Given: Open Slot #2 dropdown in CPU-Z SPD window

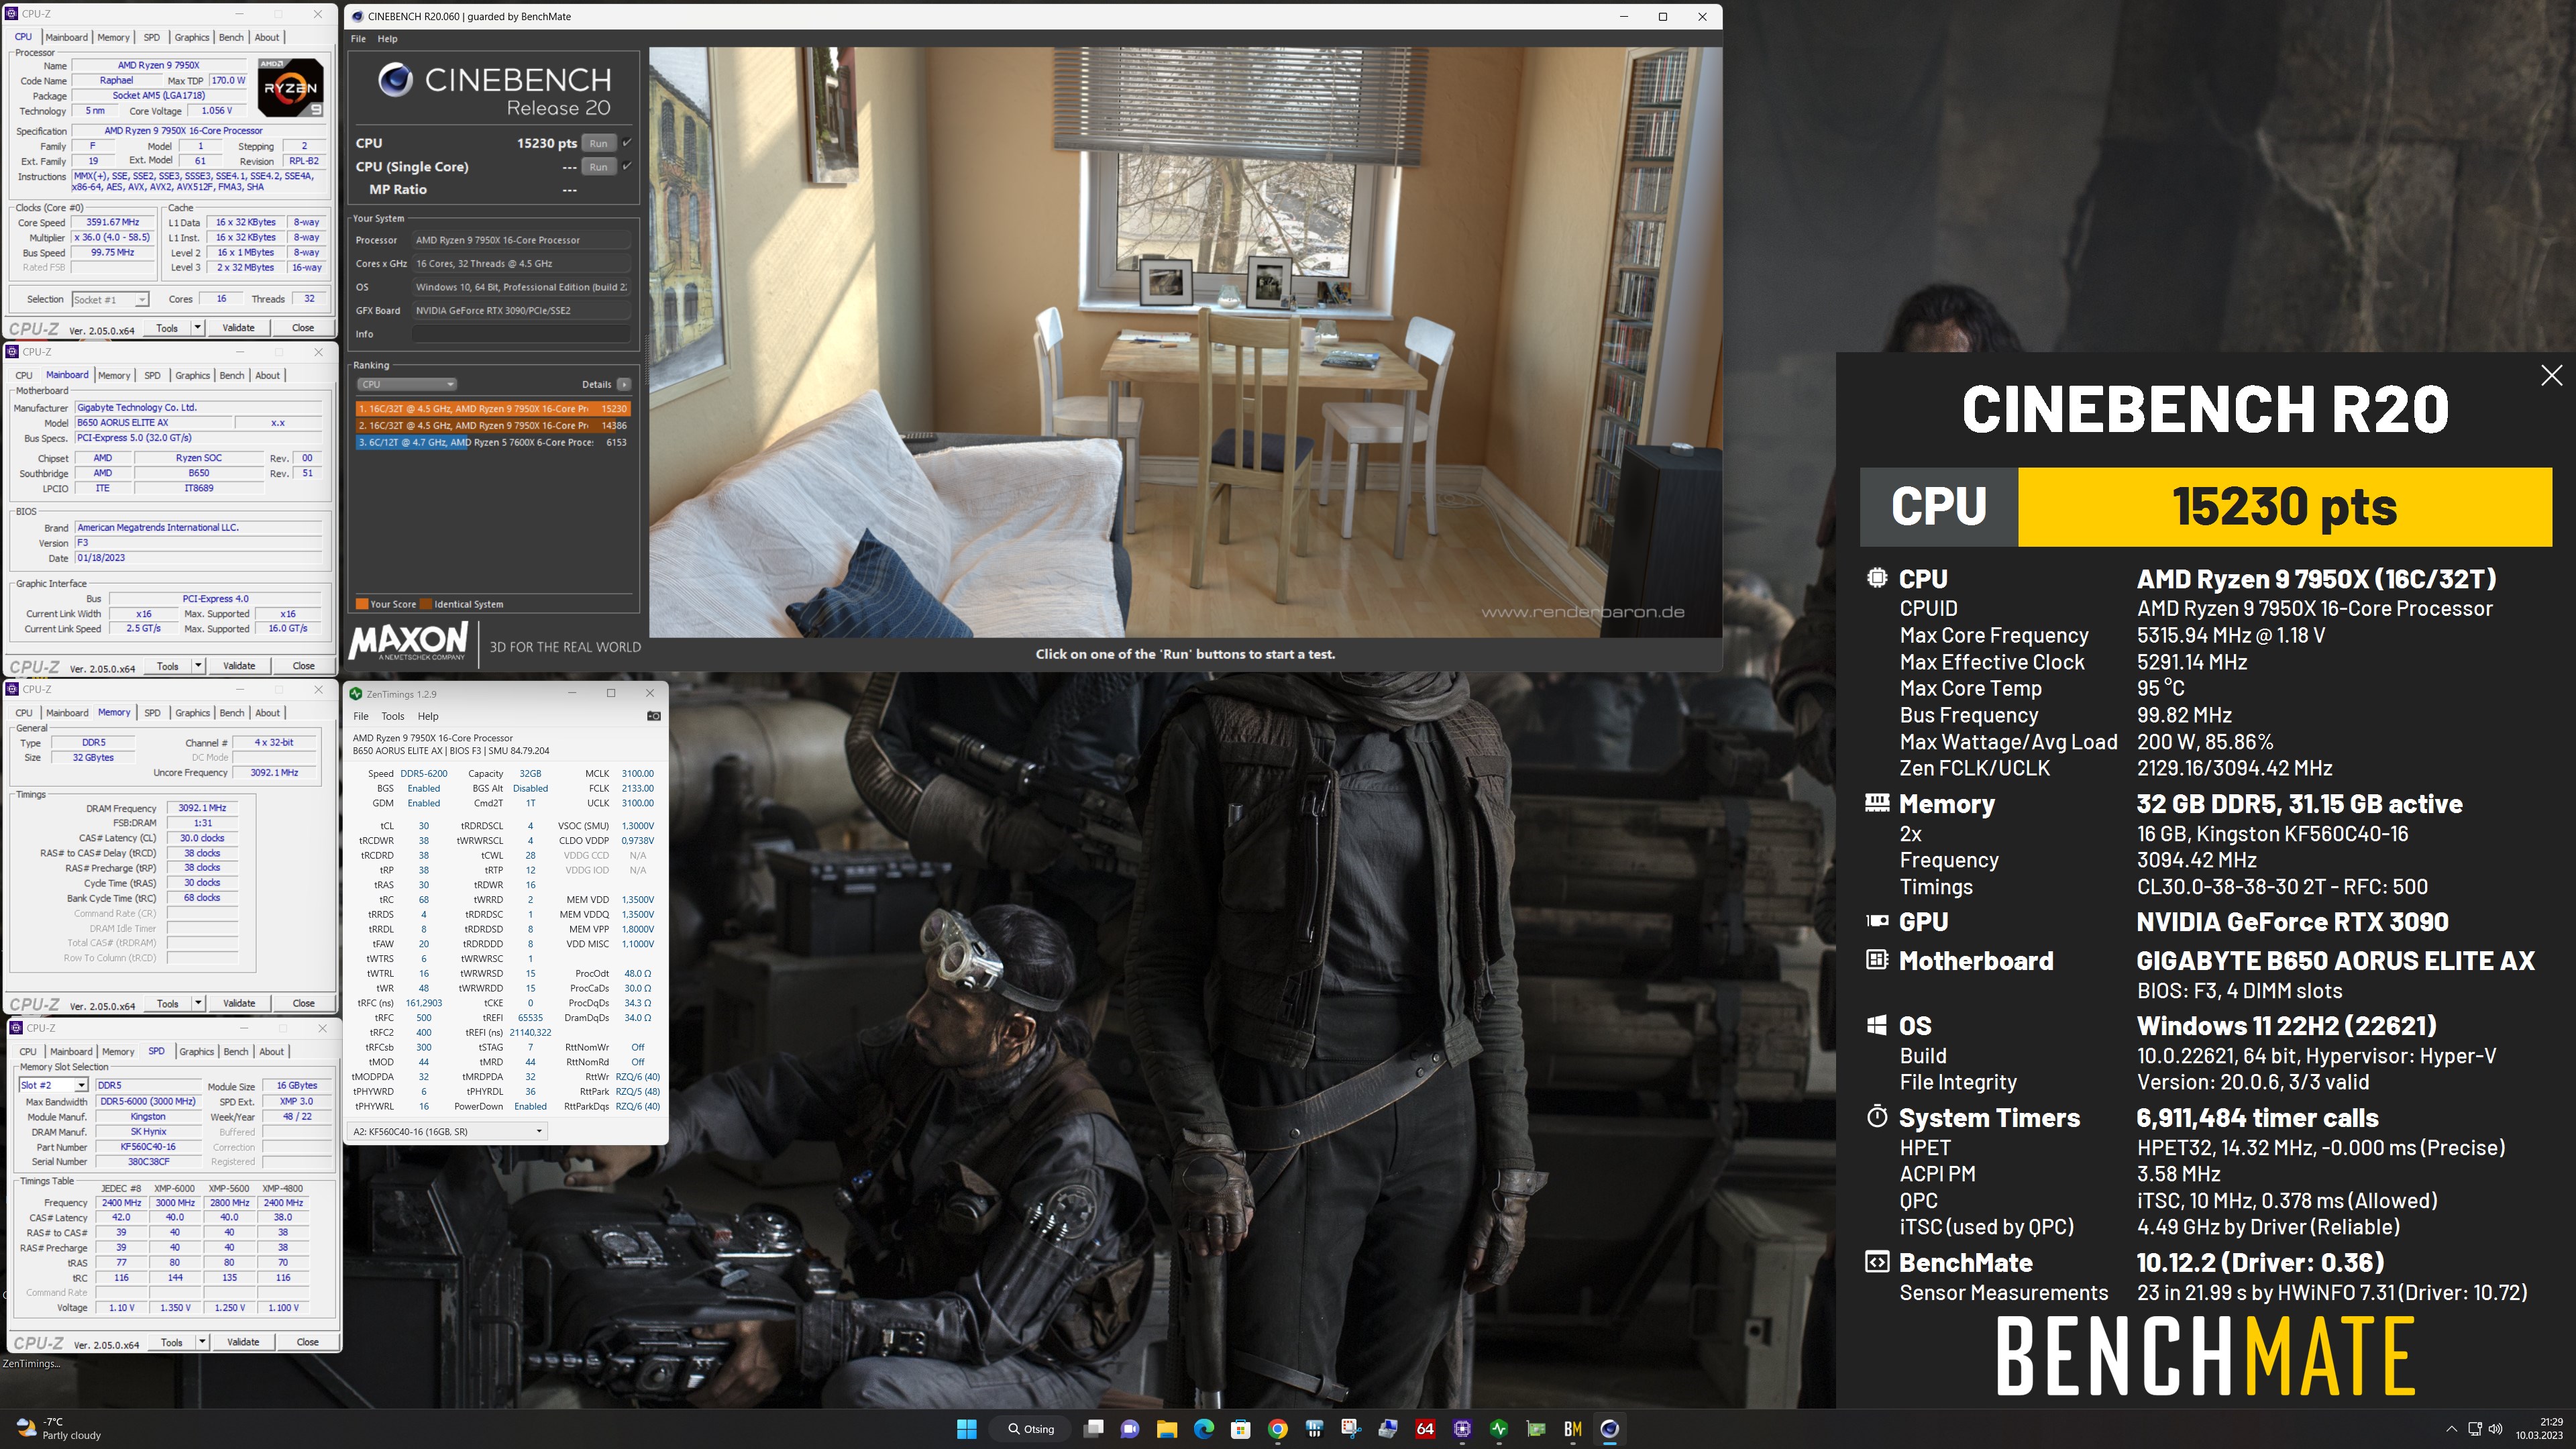Looking at the screenshot, I should [x=53, y=1086].
